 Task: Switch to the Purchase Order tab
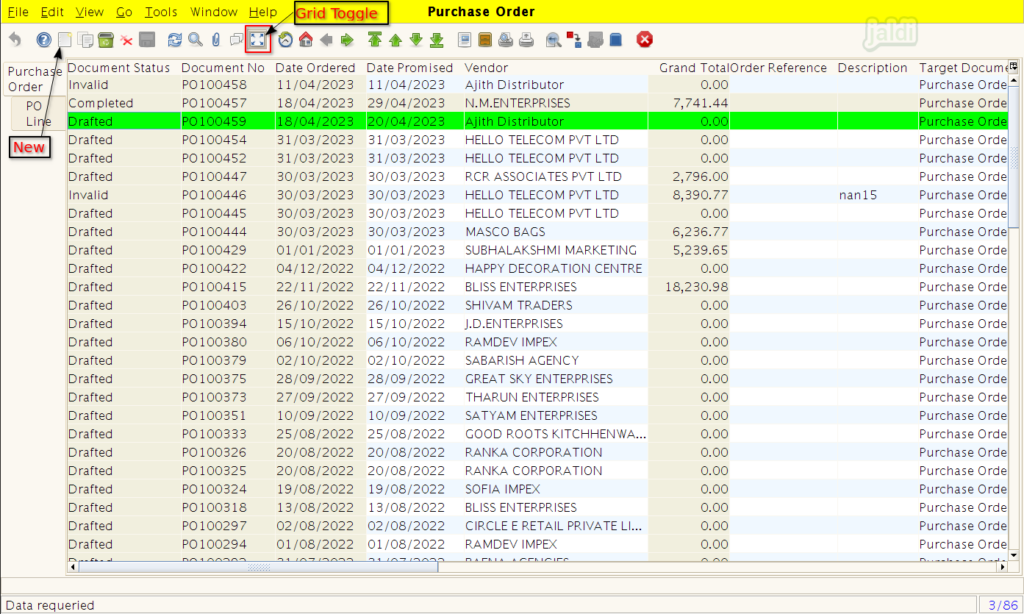pyautogui.click(x=34, y=79)
